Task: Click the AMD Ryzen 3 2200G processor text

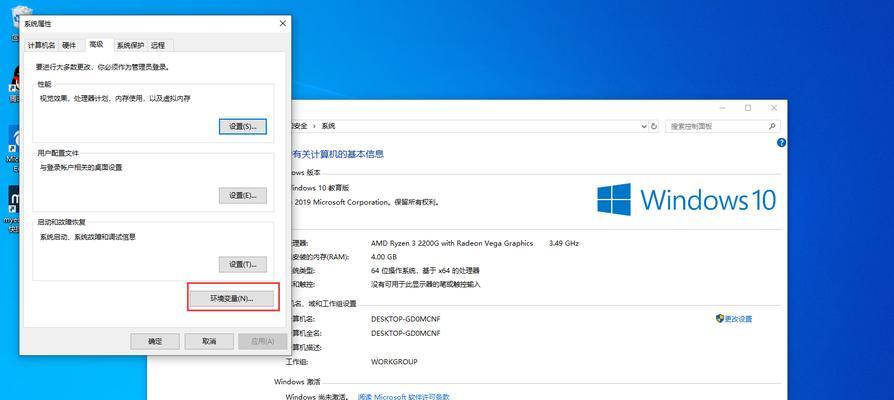Action: point(452,243)
